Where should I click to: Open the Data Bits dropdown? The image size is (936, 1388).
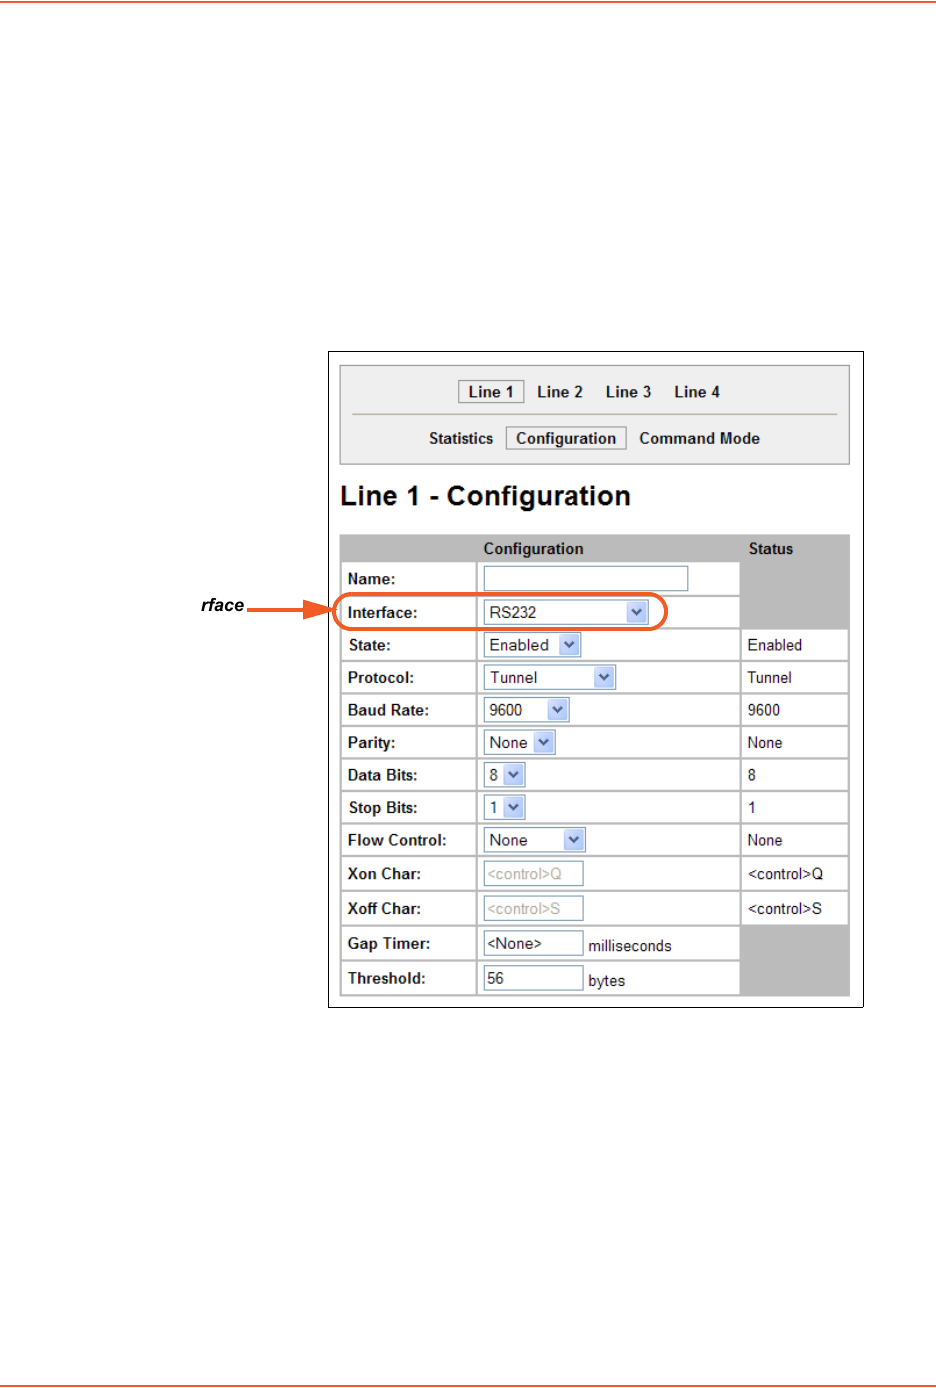click(504, 775)
